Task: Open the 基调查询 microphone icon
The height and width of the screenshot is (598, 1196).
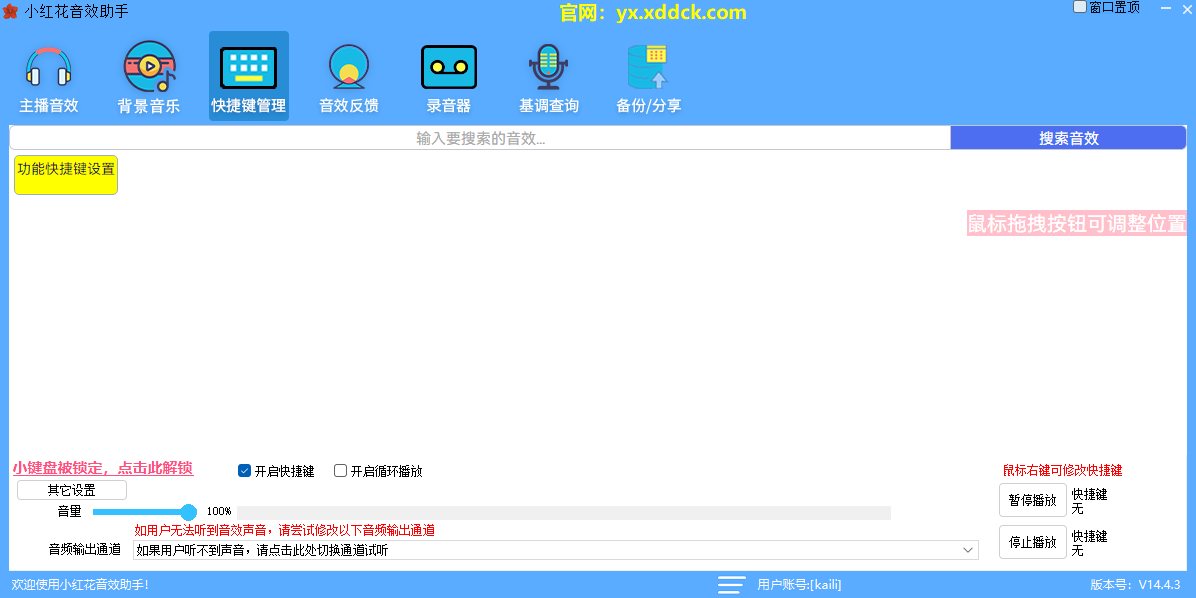Action: (x=548, y=68)
